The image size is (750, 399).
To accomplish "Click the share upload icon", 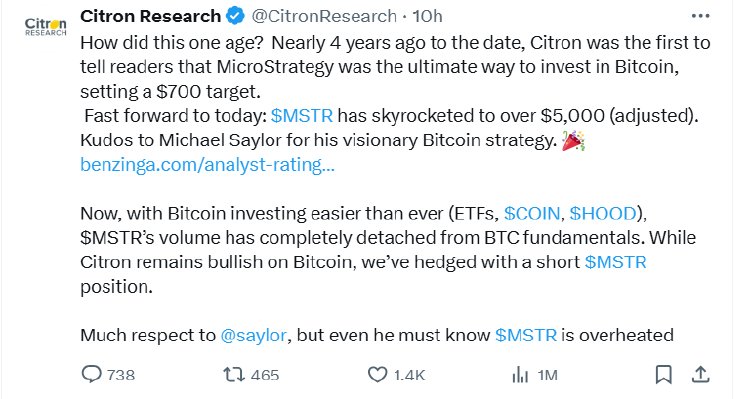I will click(700, 375).
